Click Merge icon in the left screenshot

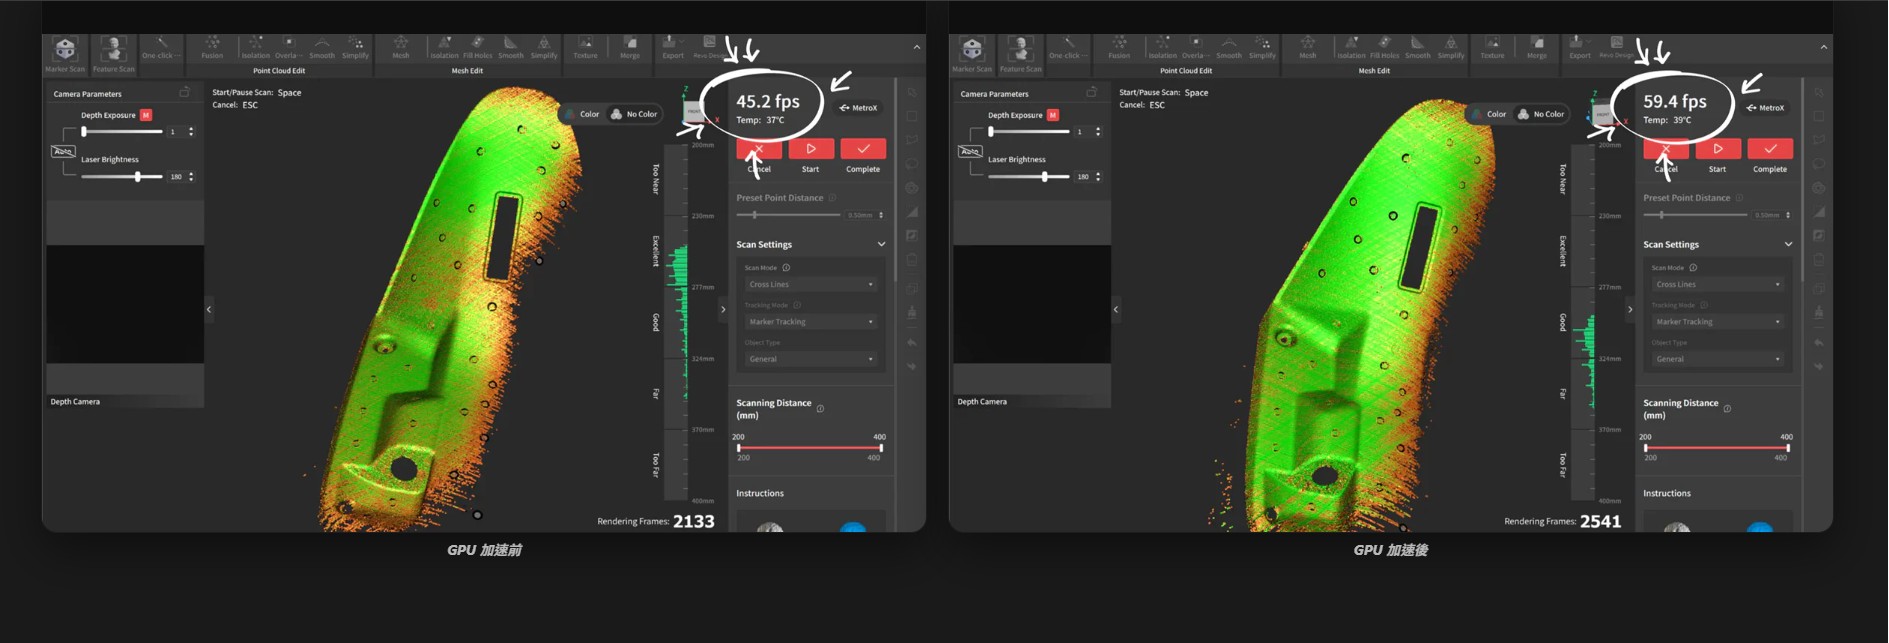coord(630,48)
